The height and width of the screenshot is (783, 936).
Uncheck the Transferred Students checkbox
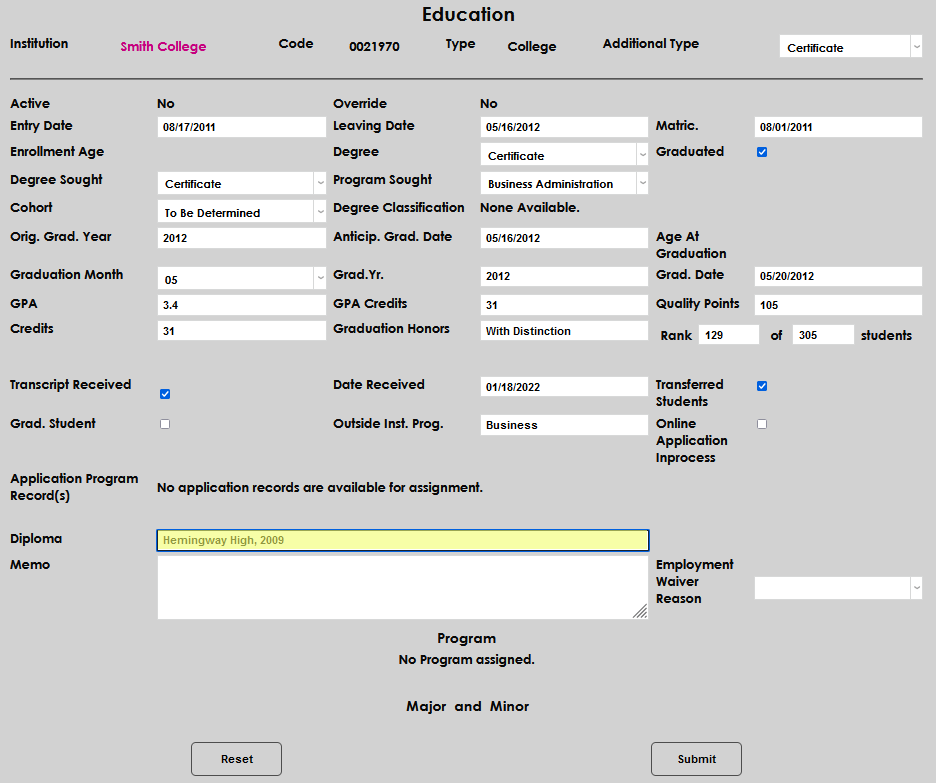[x=762, y=386]
